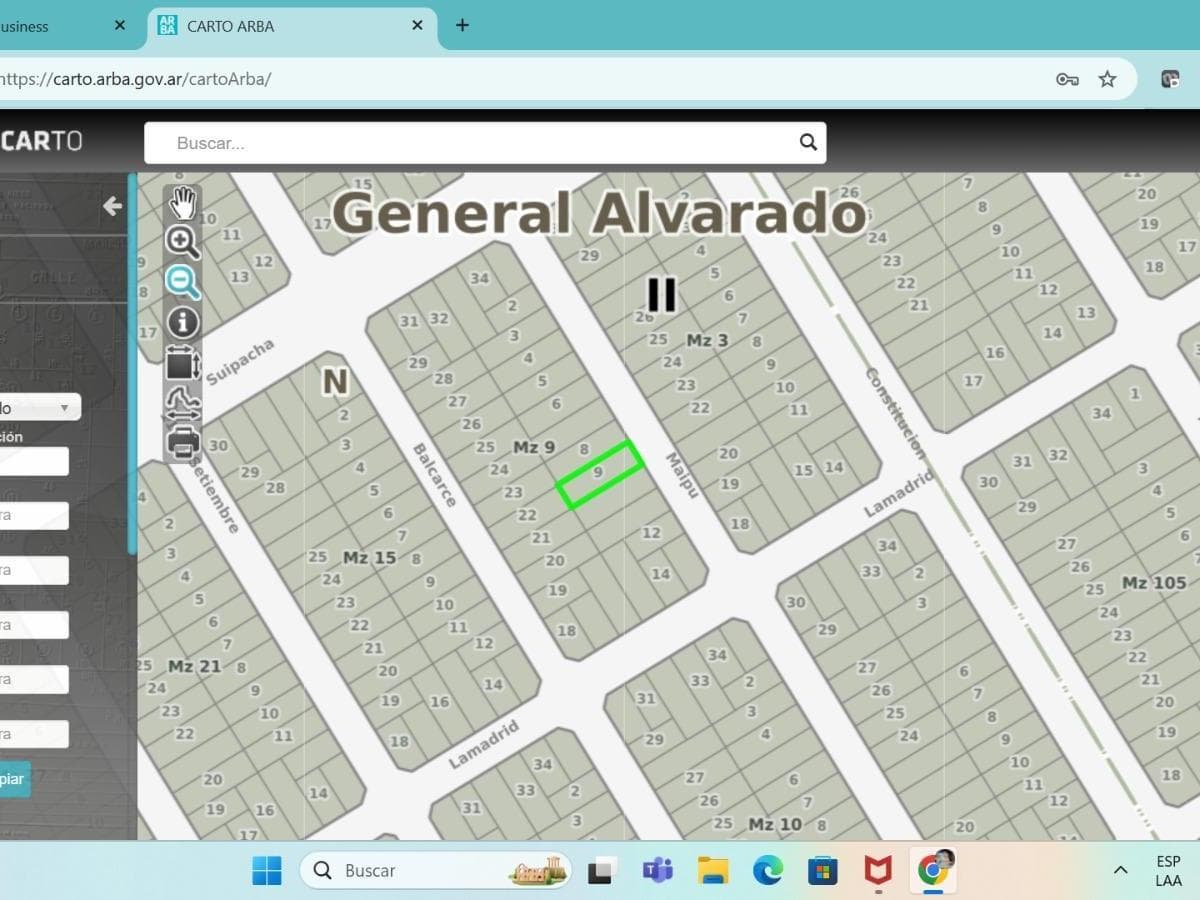1200x900 pixels.
Task: Click the full extent view icon
Action: coord(183,363)
